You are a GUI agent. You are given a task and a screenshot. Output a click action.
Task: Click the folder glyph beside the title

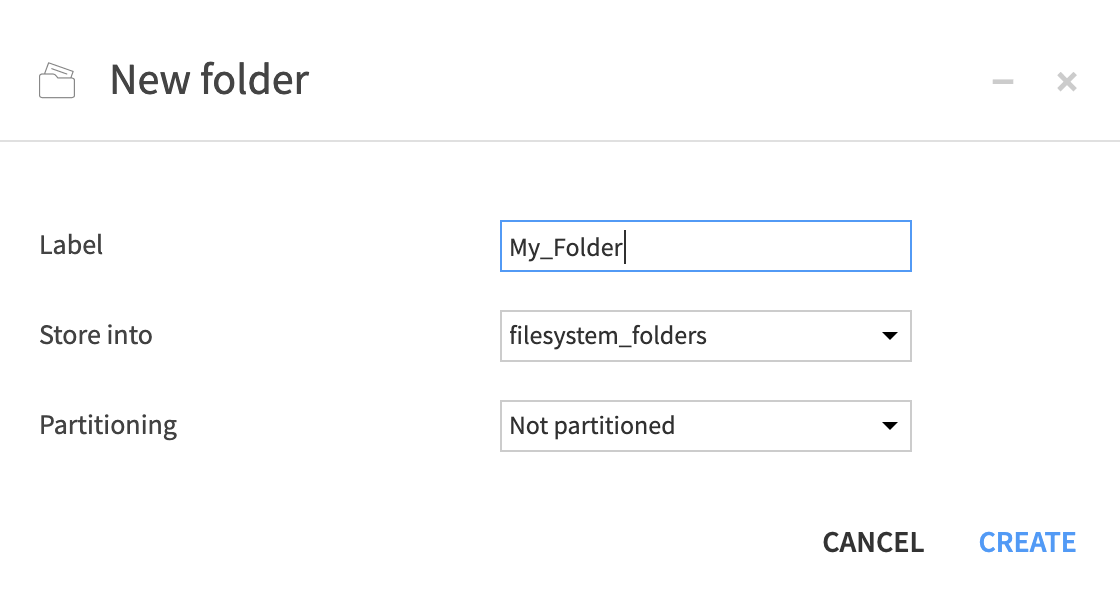tap(57, 80)
